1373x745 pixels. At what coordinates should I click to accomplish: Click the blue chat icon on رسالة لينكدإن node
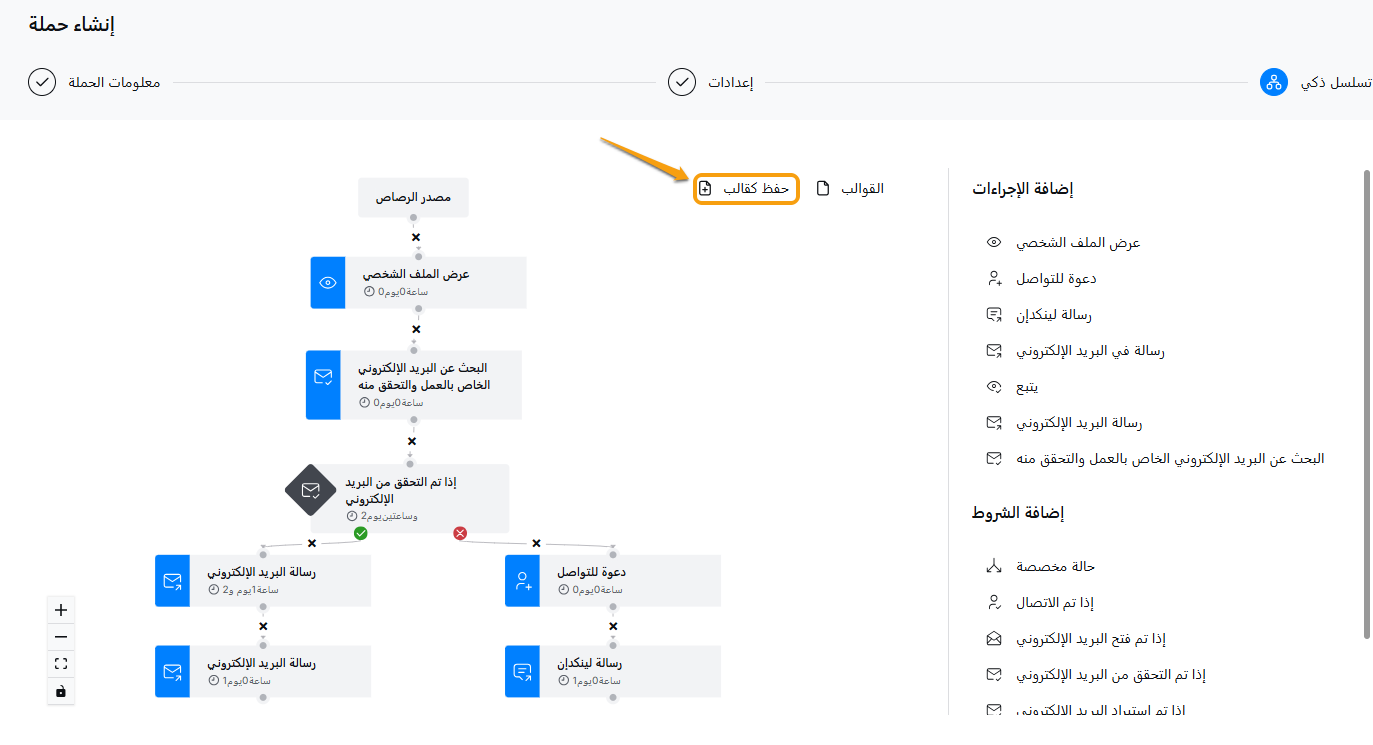522,671
